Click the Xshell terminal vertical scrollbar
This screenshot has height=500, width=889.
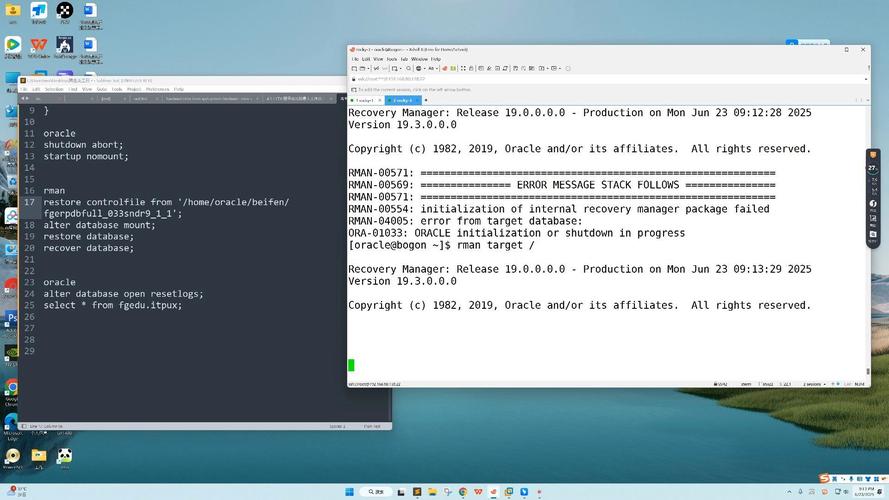(867, 238)
